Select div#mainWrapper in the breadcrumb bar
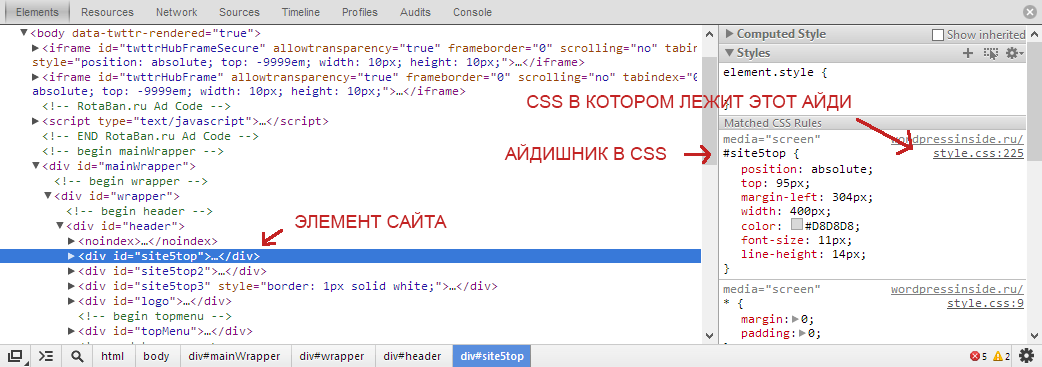The image size is (1042, 367). (233, 356)
